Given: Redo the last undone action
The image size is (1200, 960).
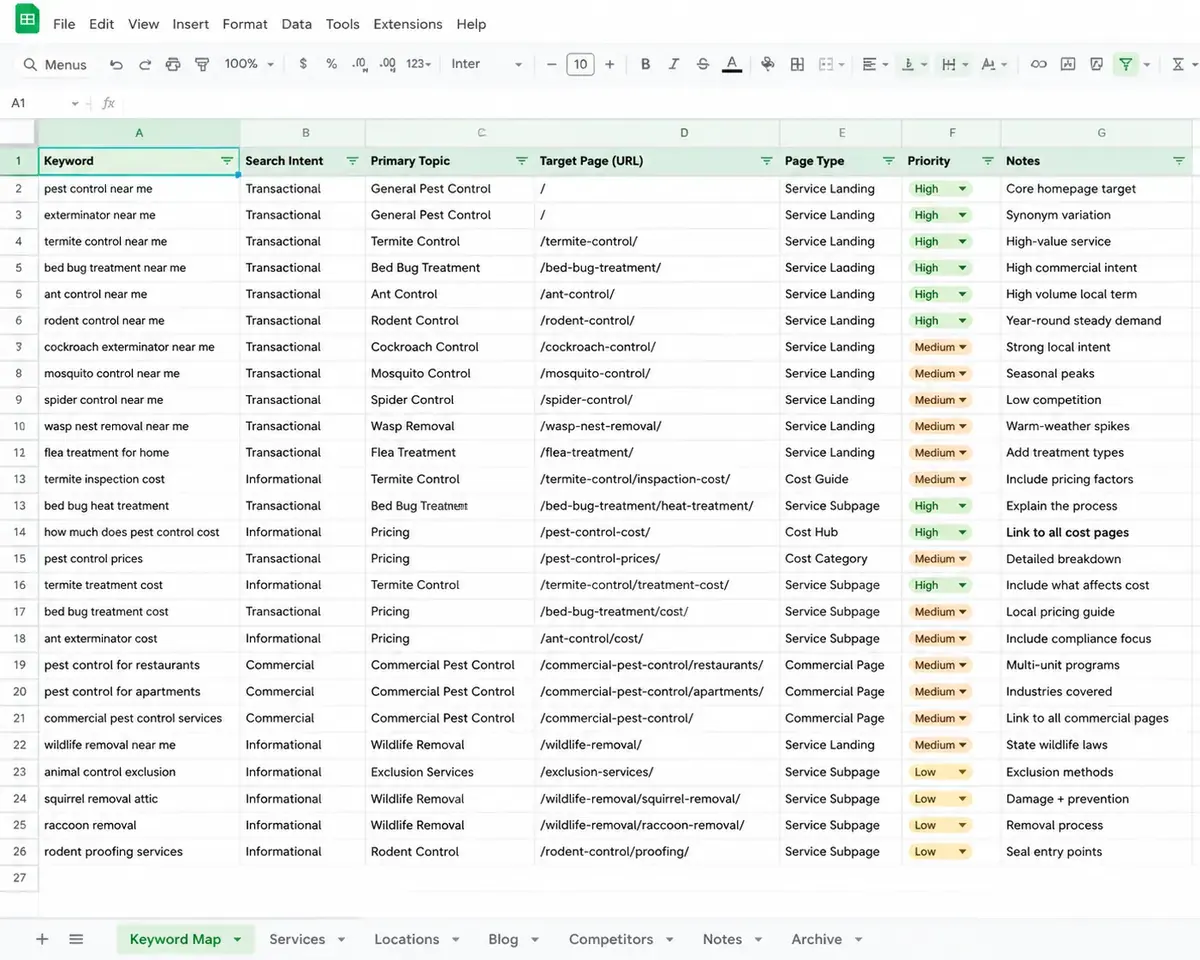Looking at the screenshot, I should pos(145,65).
